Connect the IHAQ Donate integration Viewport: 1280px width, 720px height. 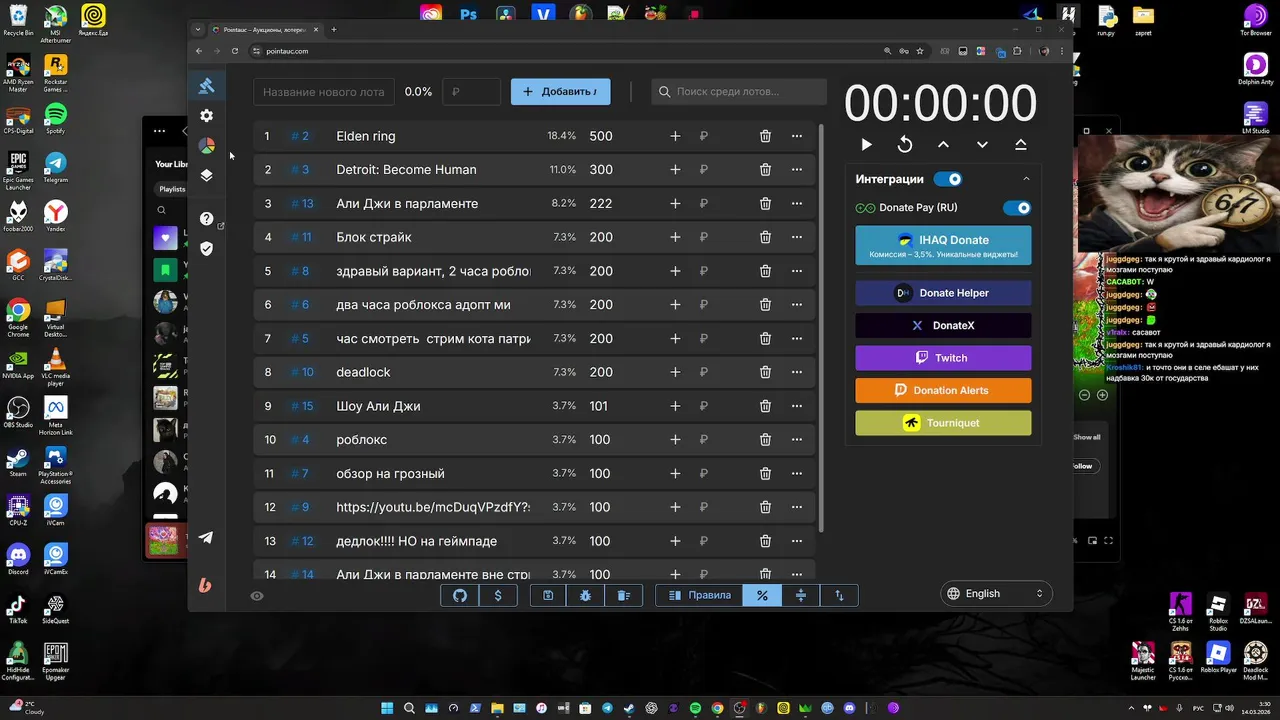click(943, 246)
